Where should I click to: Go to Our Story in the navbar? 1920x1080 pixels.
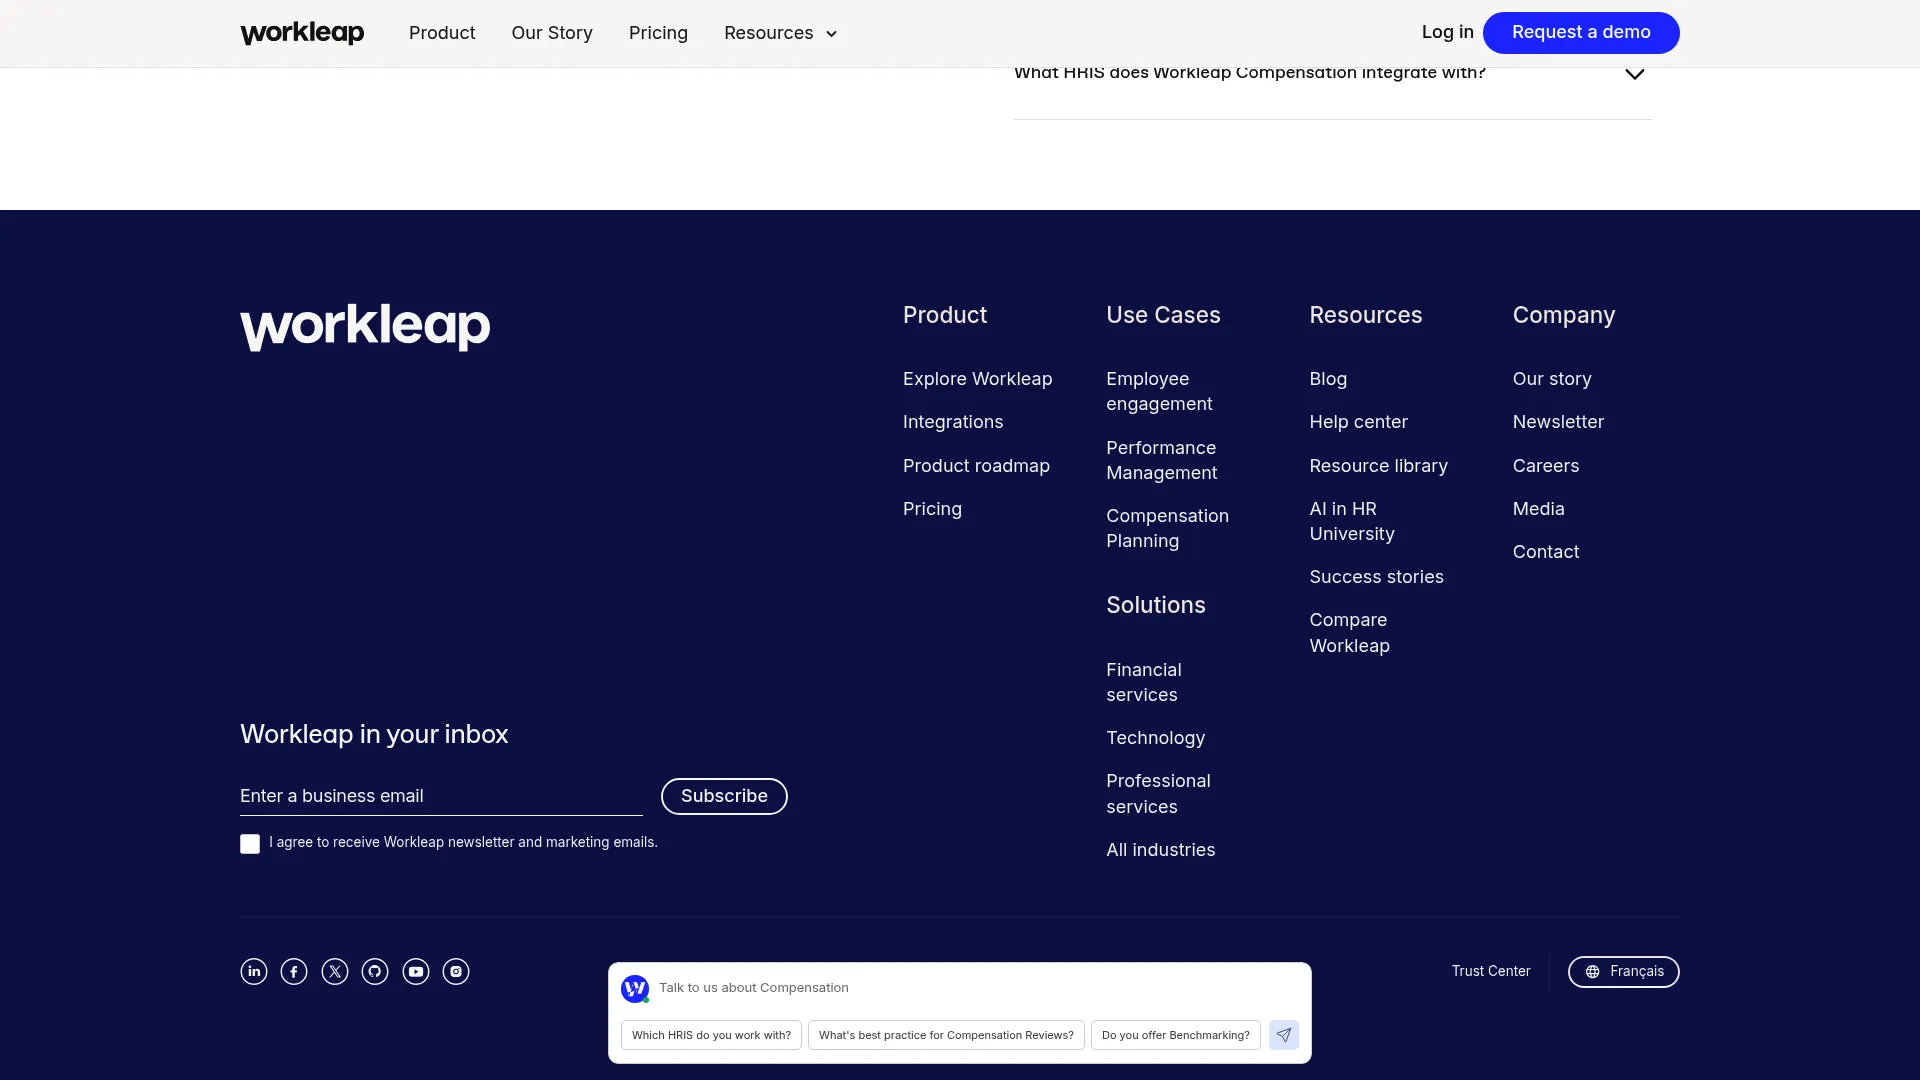pos(552,33)
